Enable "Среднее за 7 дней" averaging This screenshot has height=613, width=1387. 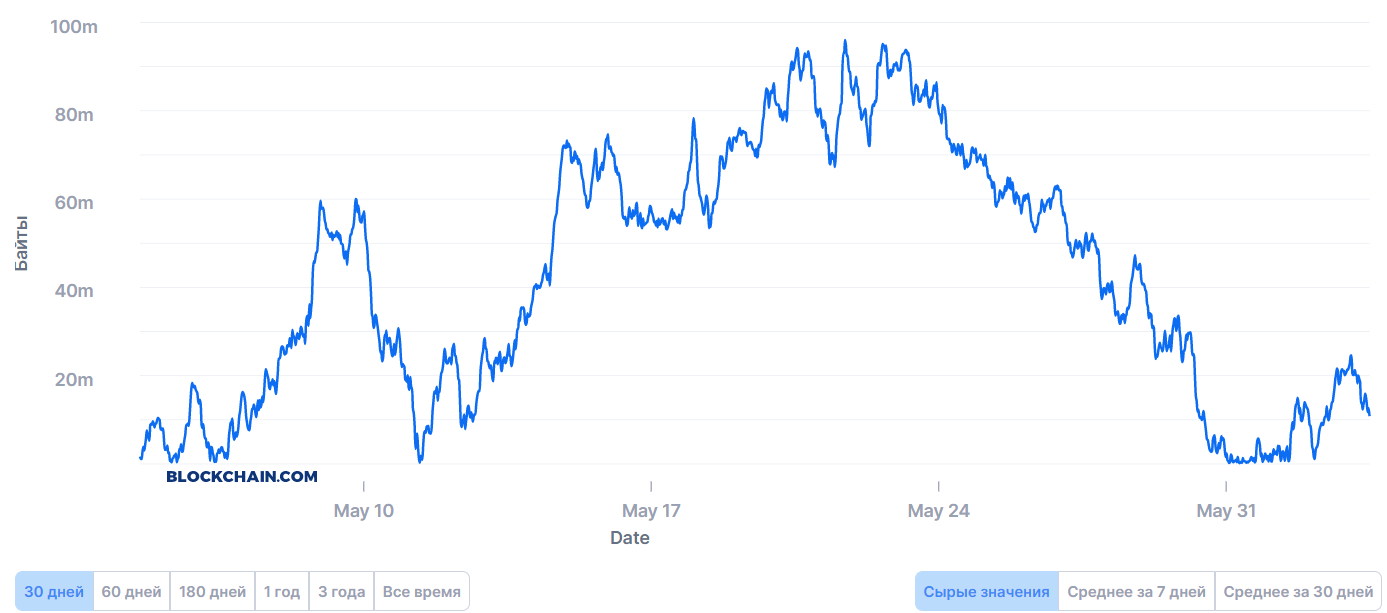pos(1137,591)
